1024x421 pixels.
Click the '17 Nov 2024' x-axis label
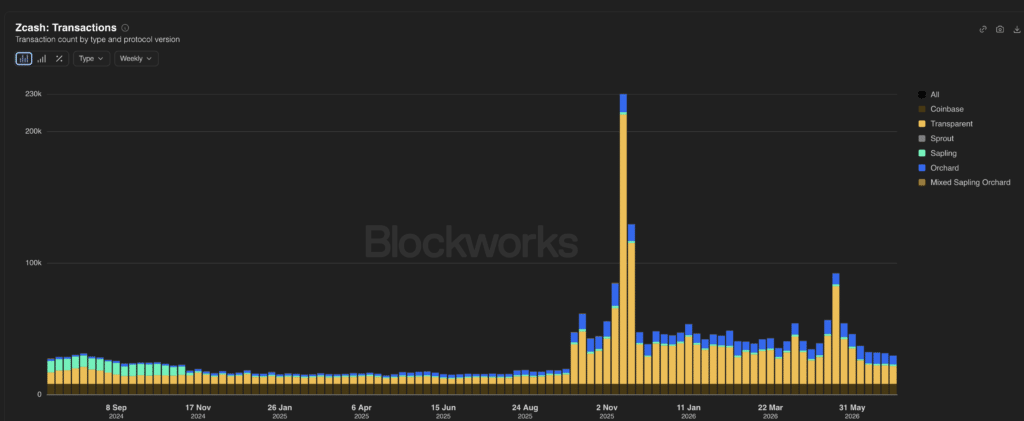point(198,411)
